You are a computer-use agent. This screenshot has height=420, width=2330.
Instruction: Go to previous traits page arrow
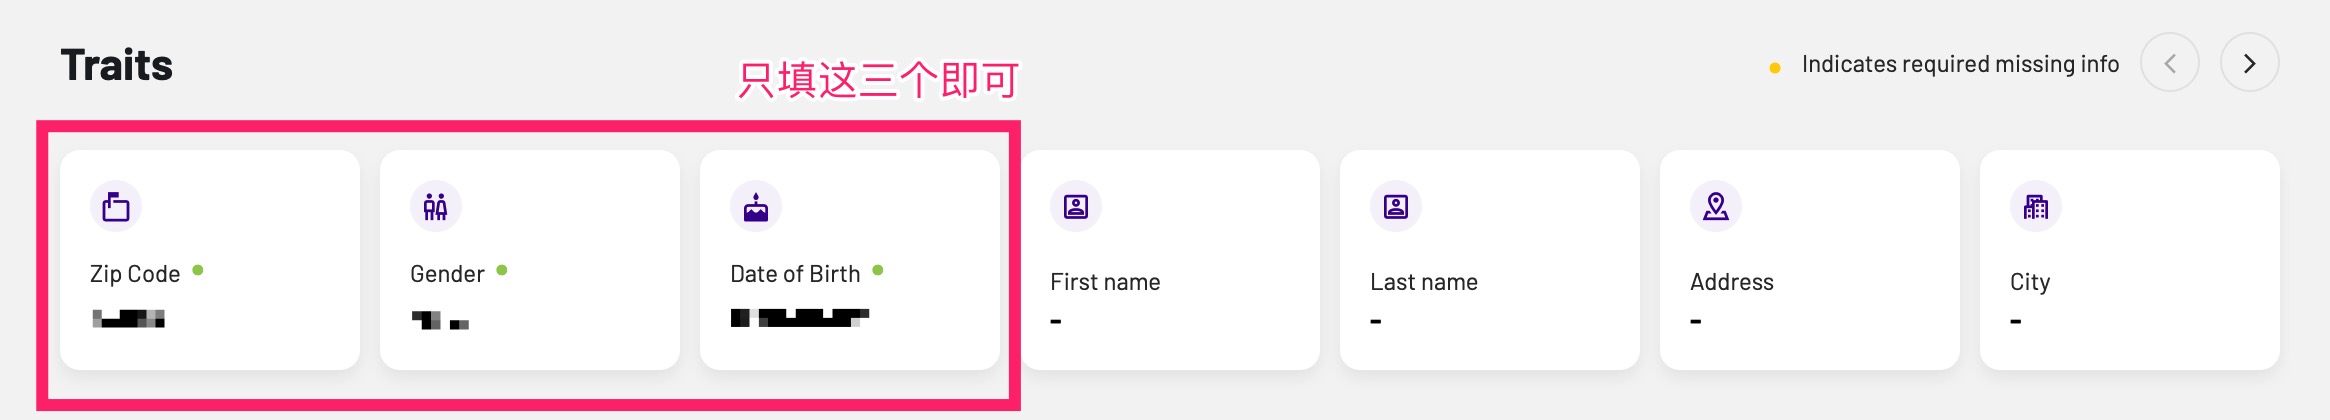pos(2169,63)
